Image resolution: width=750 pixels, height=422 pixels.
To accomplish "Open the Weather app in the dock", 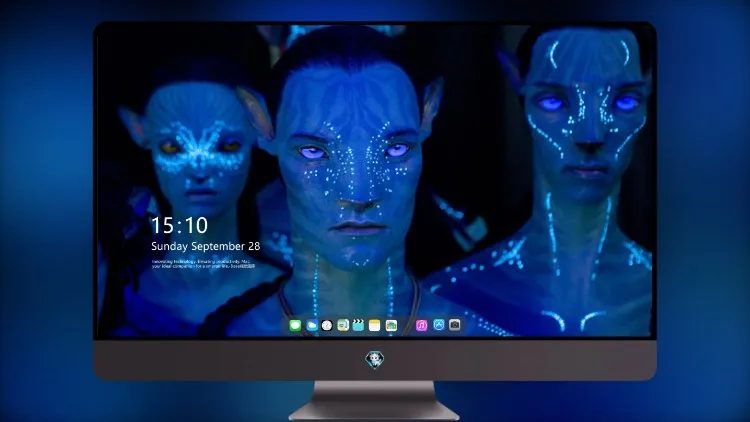I will [x=311, y=325].
